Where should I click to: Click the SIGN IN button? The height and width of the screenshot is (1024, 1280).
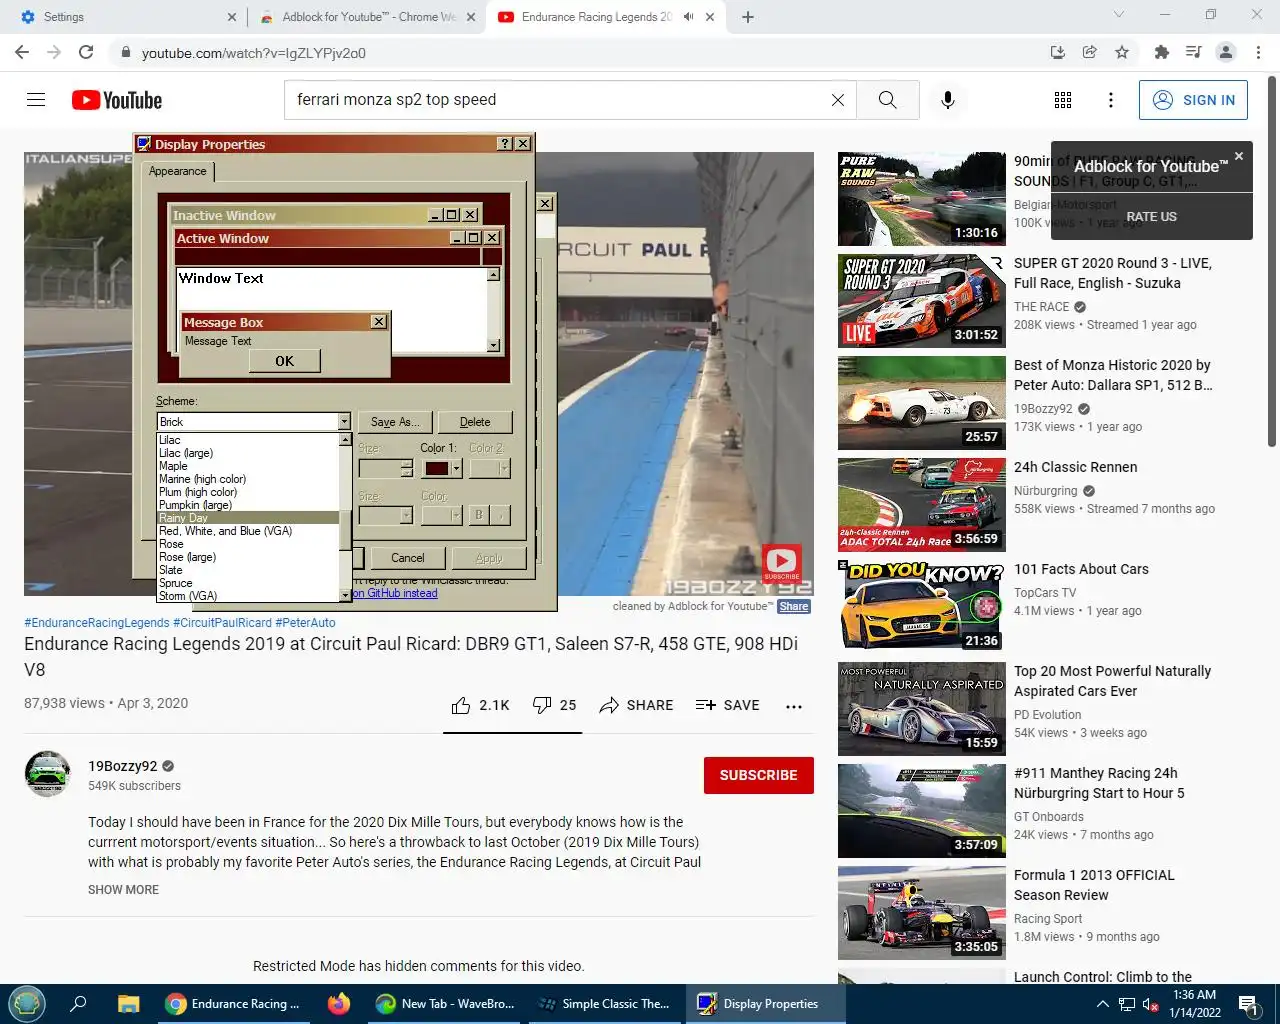click(x=1193, y=100)
